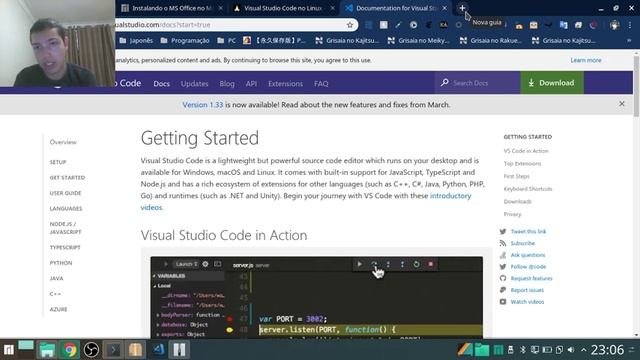Close the Documentation for Visual Studio tab
The width and height of the screenshot is (640, 360).
444,8
